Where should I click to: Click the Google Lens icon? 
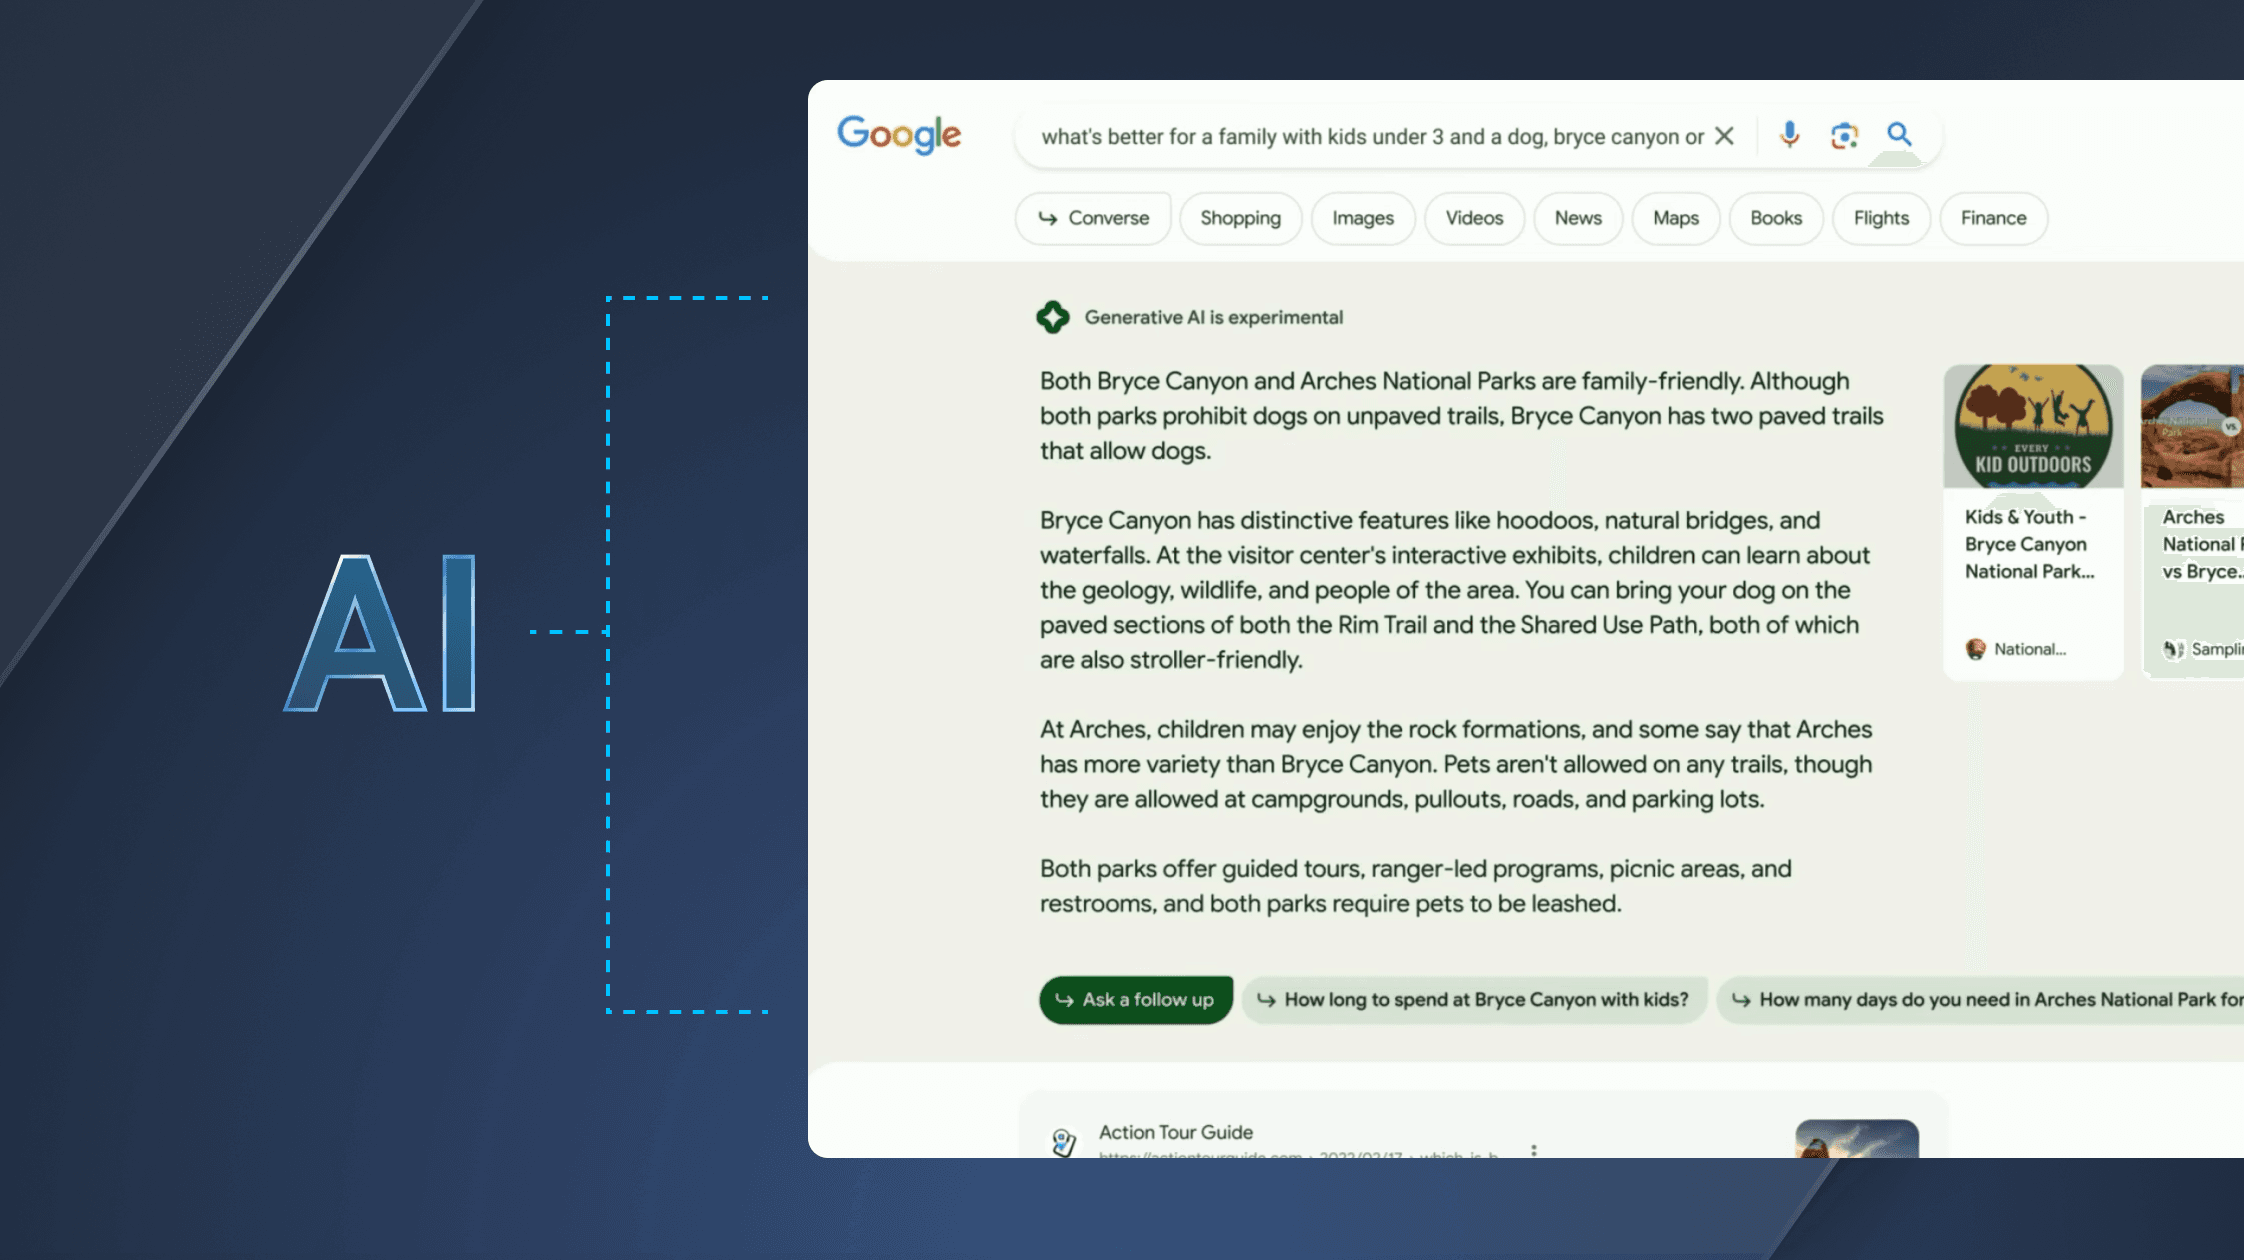click(1843, 136)
